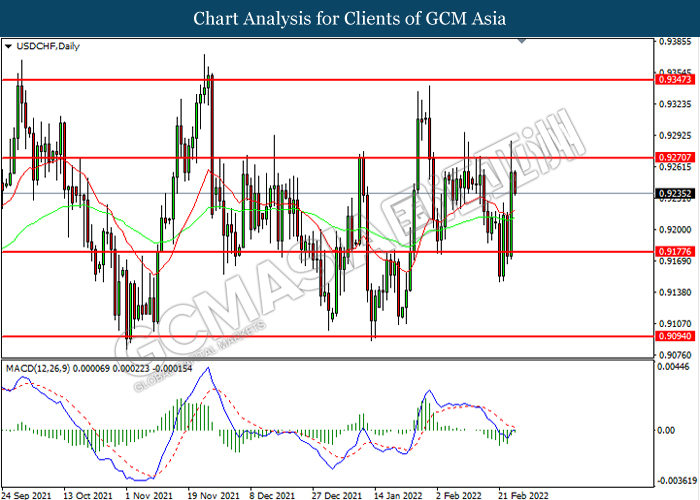
Task: Click the 0.93855 price axis value
Action: coord(675,42)
